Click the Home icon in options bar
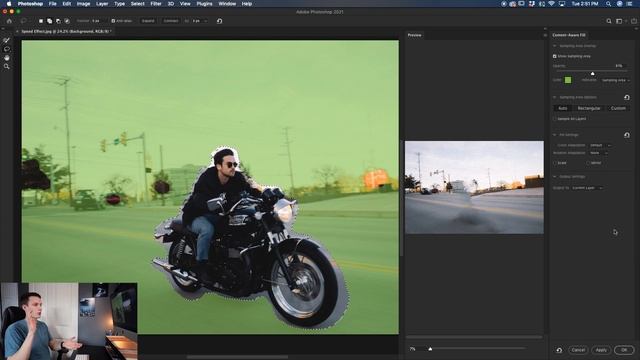Image resolution: width=640 pixels, height=360 pixels. [x=9, y=21]
